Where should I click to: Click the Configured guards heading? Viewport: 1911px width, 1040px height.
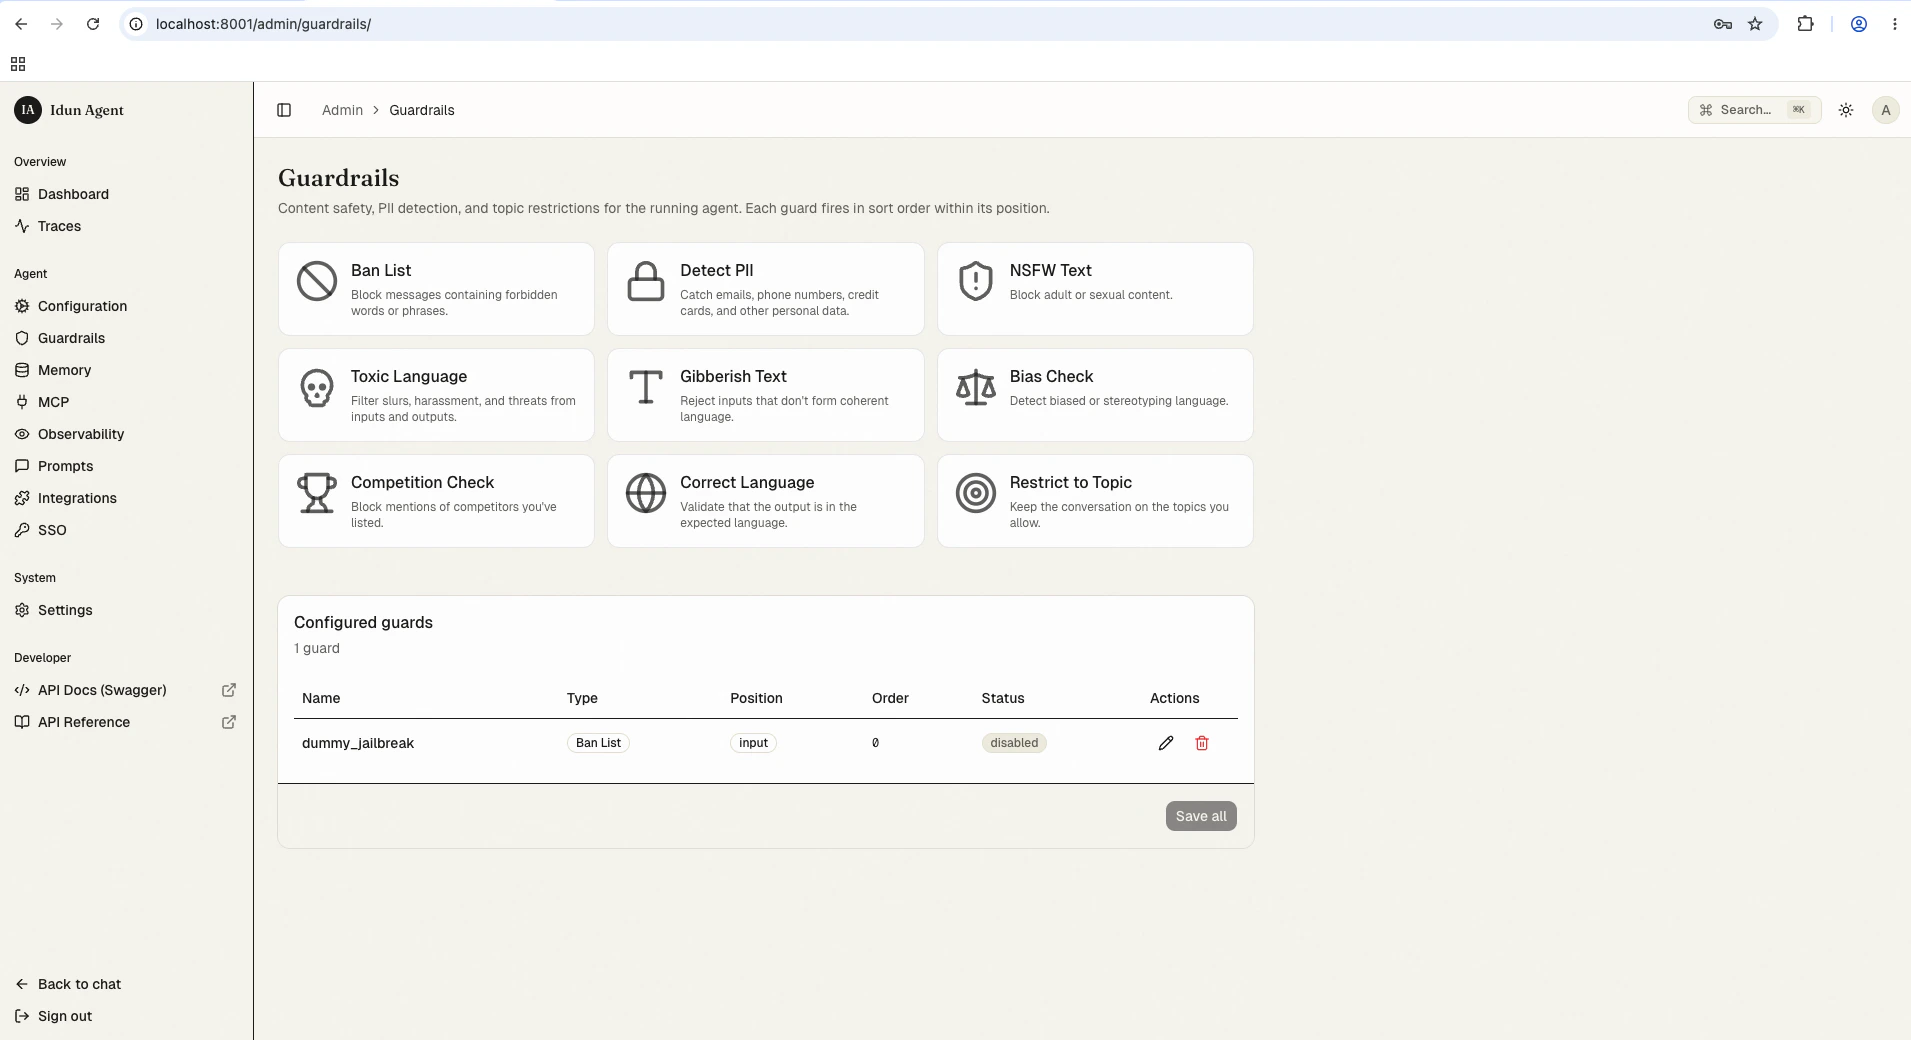tap(363, 622)
